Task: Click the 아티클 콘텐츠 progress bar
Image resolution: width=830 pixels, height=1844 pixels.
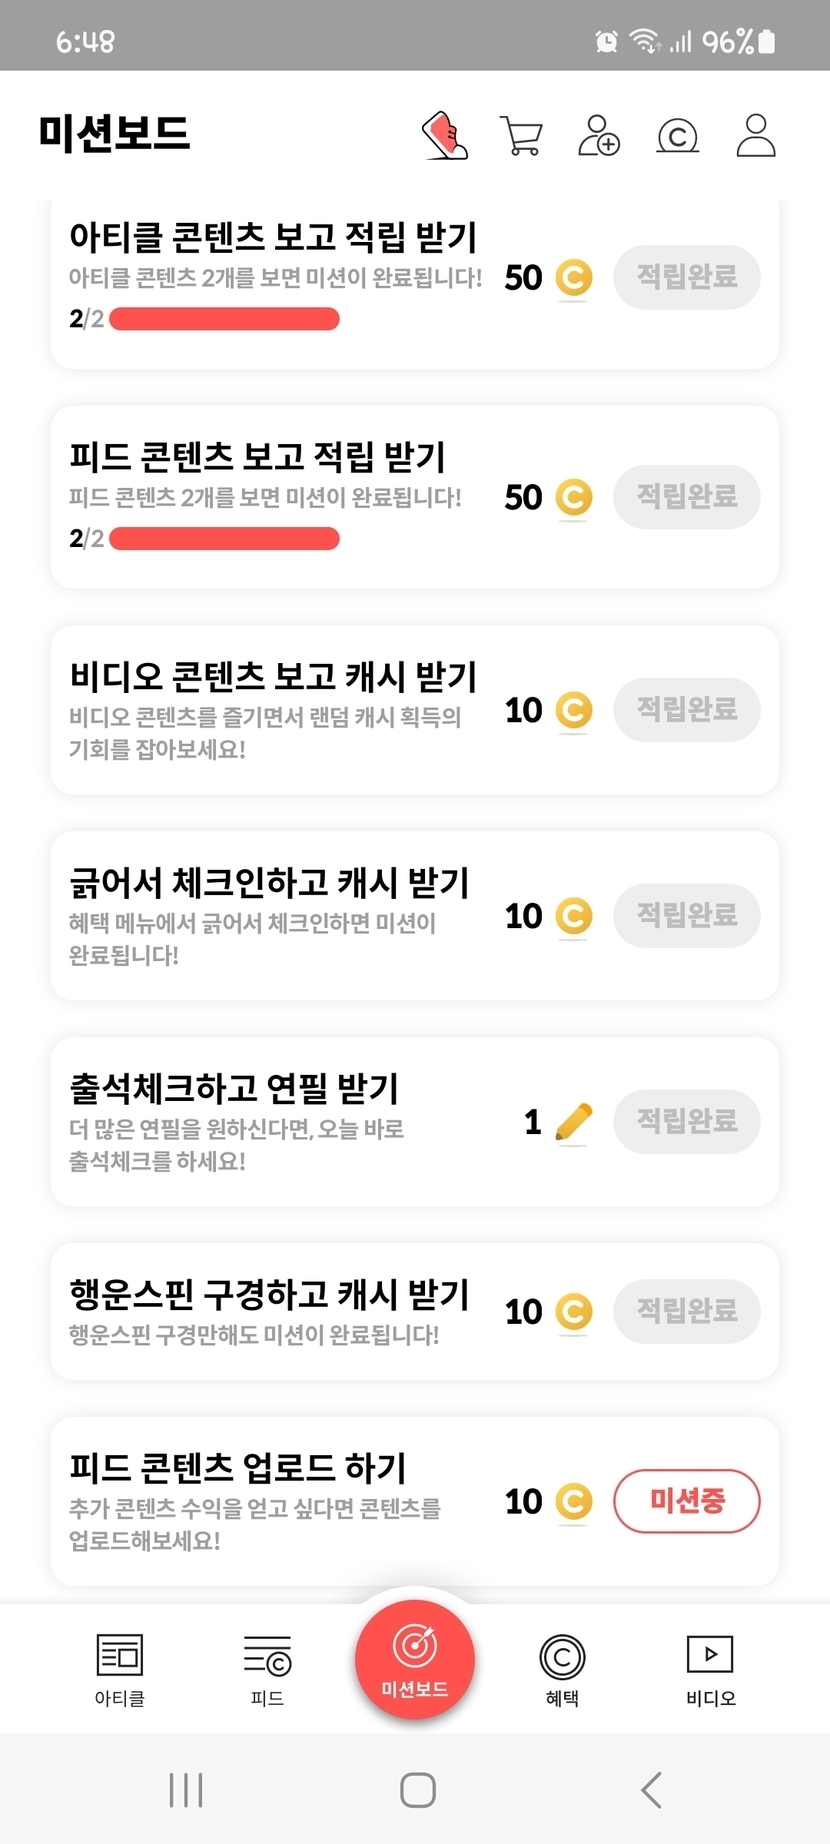Action: pyautogui.click(x=224, y=319)
